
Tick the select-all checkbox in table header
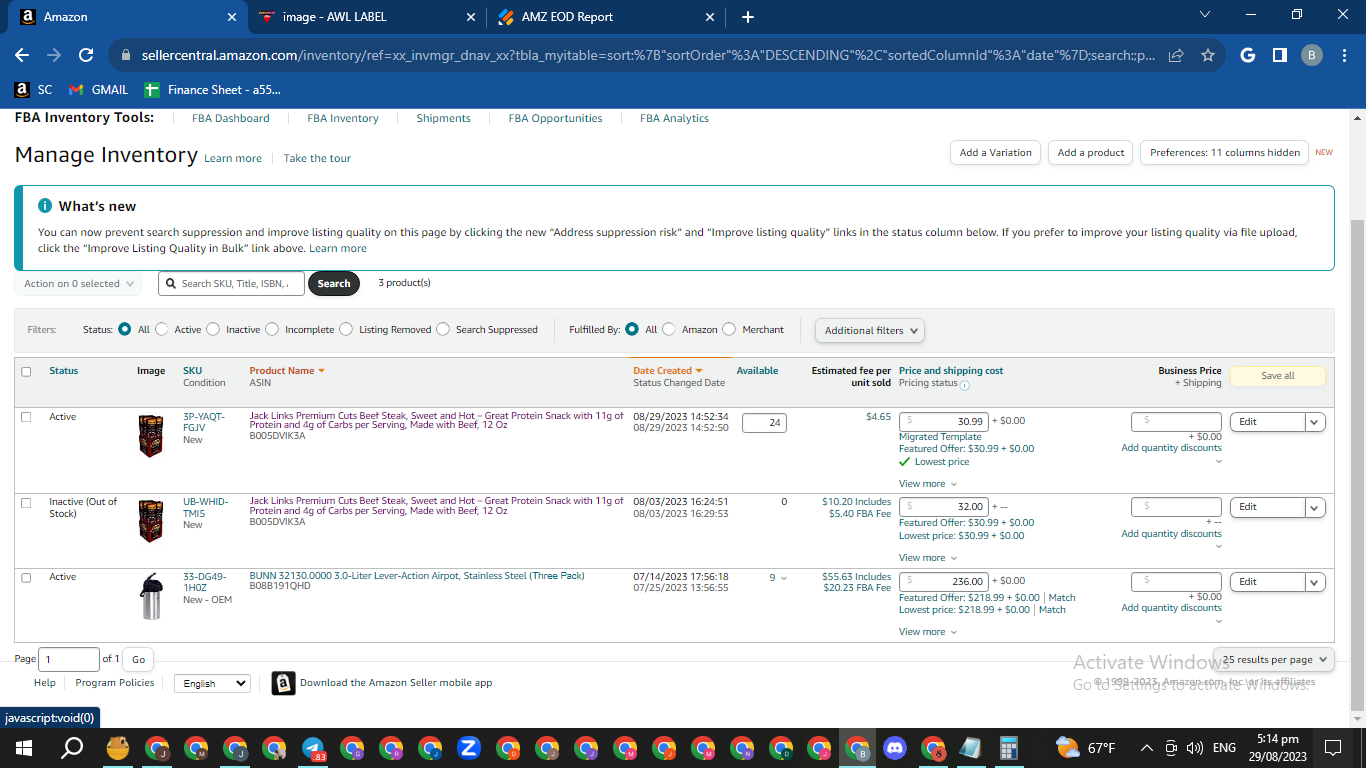tap(26, 372)
